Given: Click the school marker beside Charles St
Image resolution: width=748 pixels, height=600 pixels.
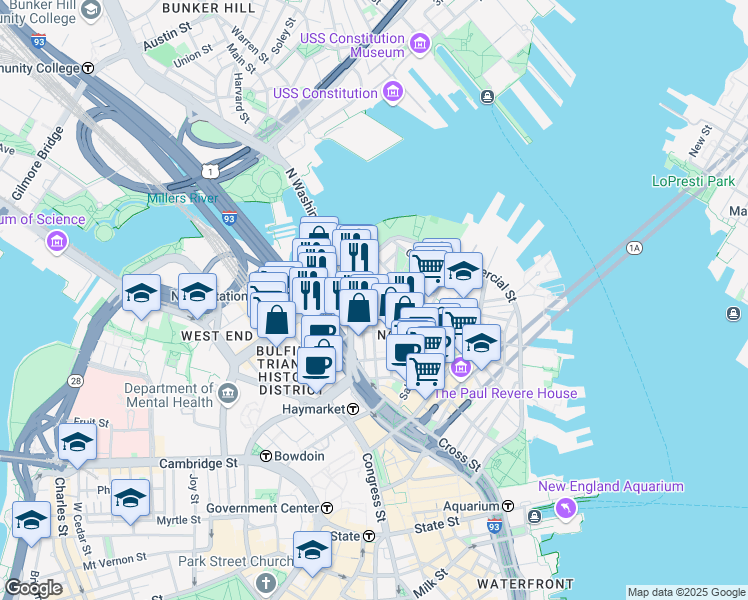Looking at the screenshot, I should (31, 521).
